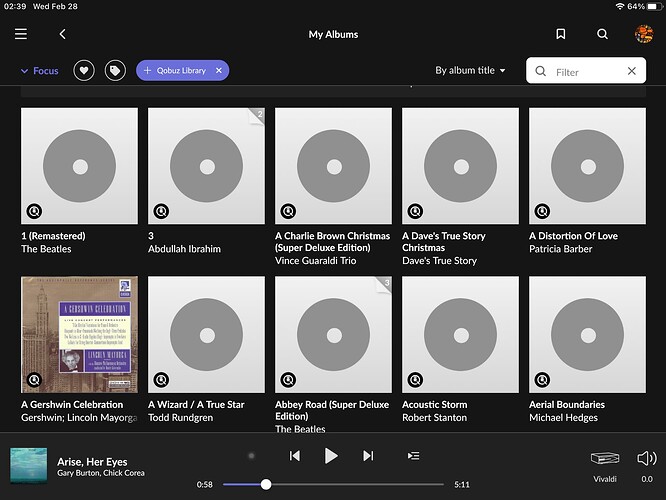Open Todd Rundgren artist link
This screenshot has width=666, height=500.
(181, 418)
